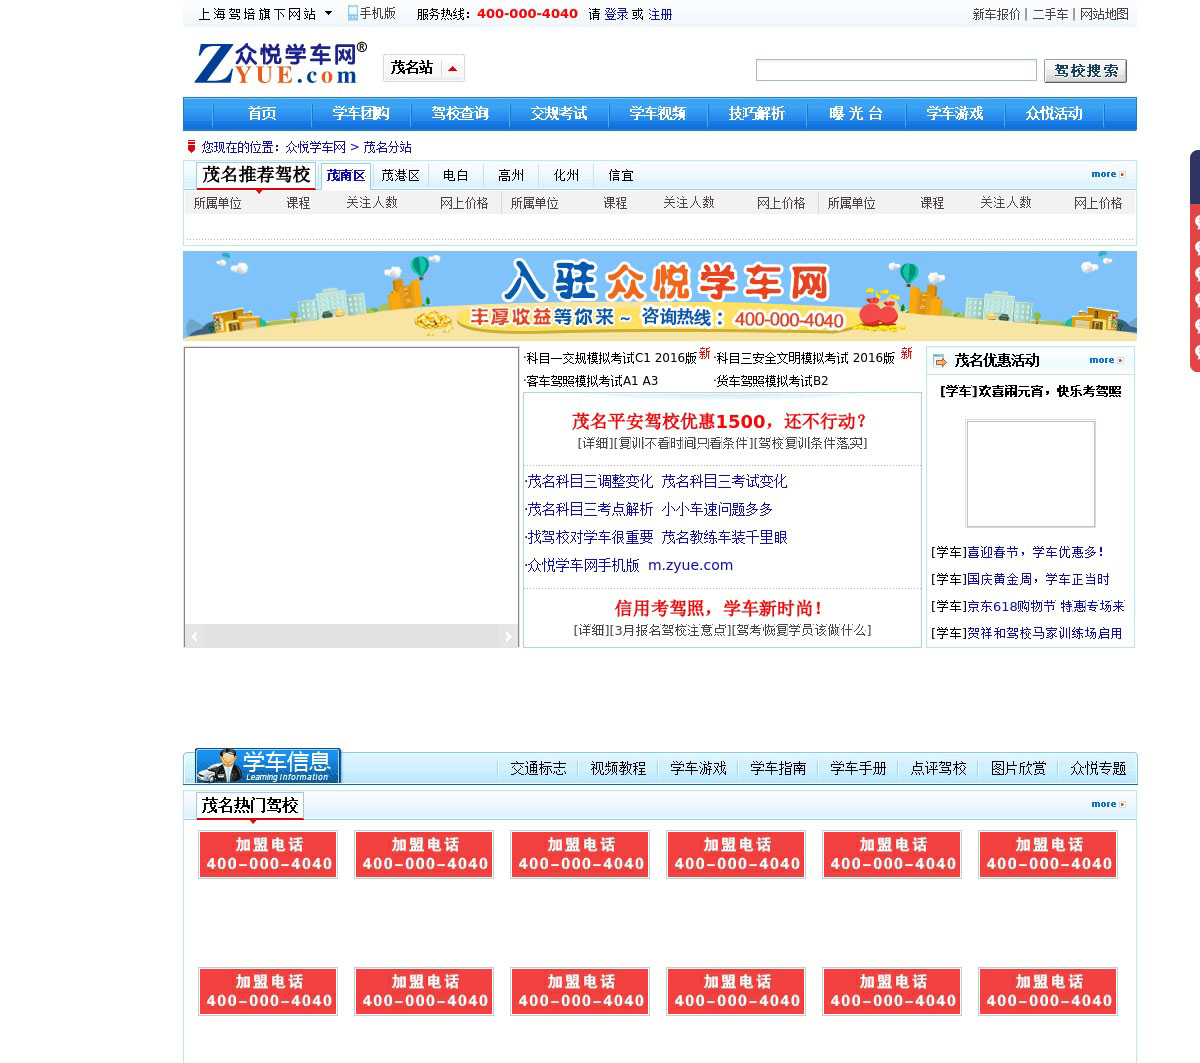
Task: Go to 首页 in the blue navigation bar
Action: point(262,114)
